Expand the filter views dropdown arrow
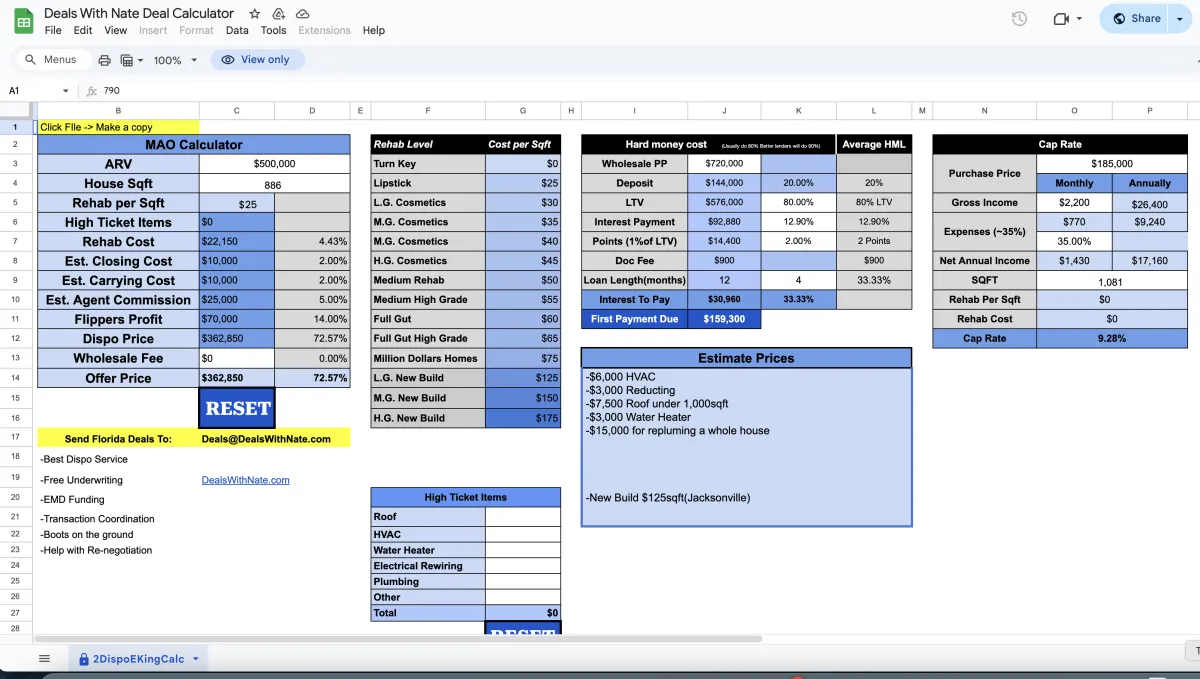Screen dimensions: 1200x679 point(141,60)
